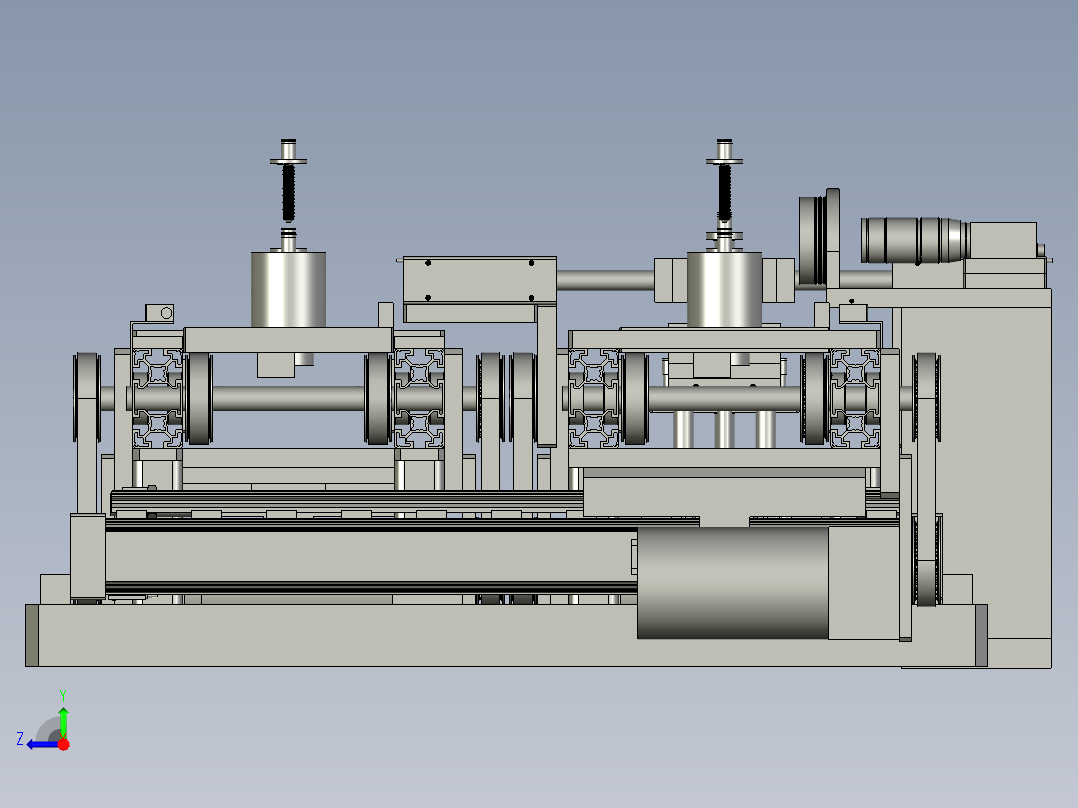
Task: Click the "Z" axis label
Action: [20, 739]
